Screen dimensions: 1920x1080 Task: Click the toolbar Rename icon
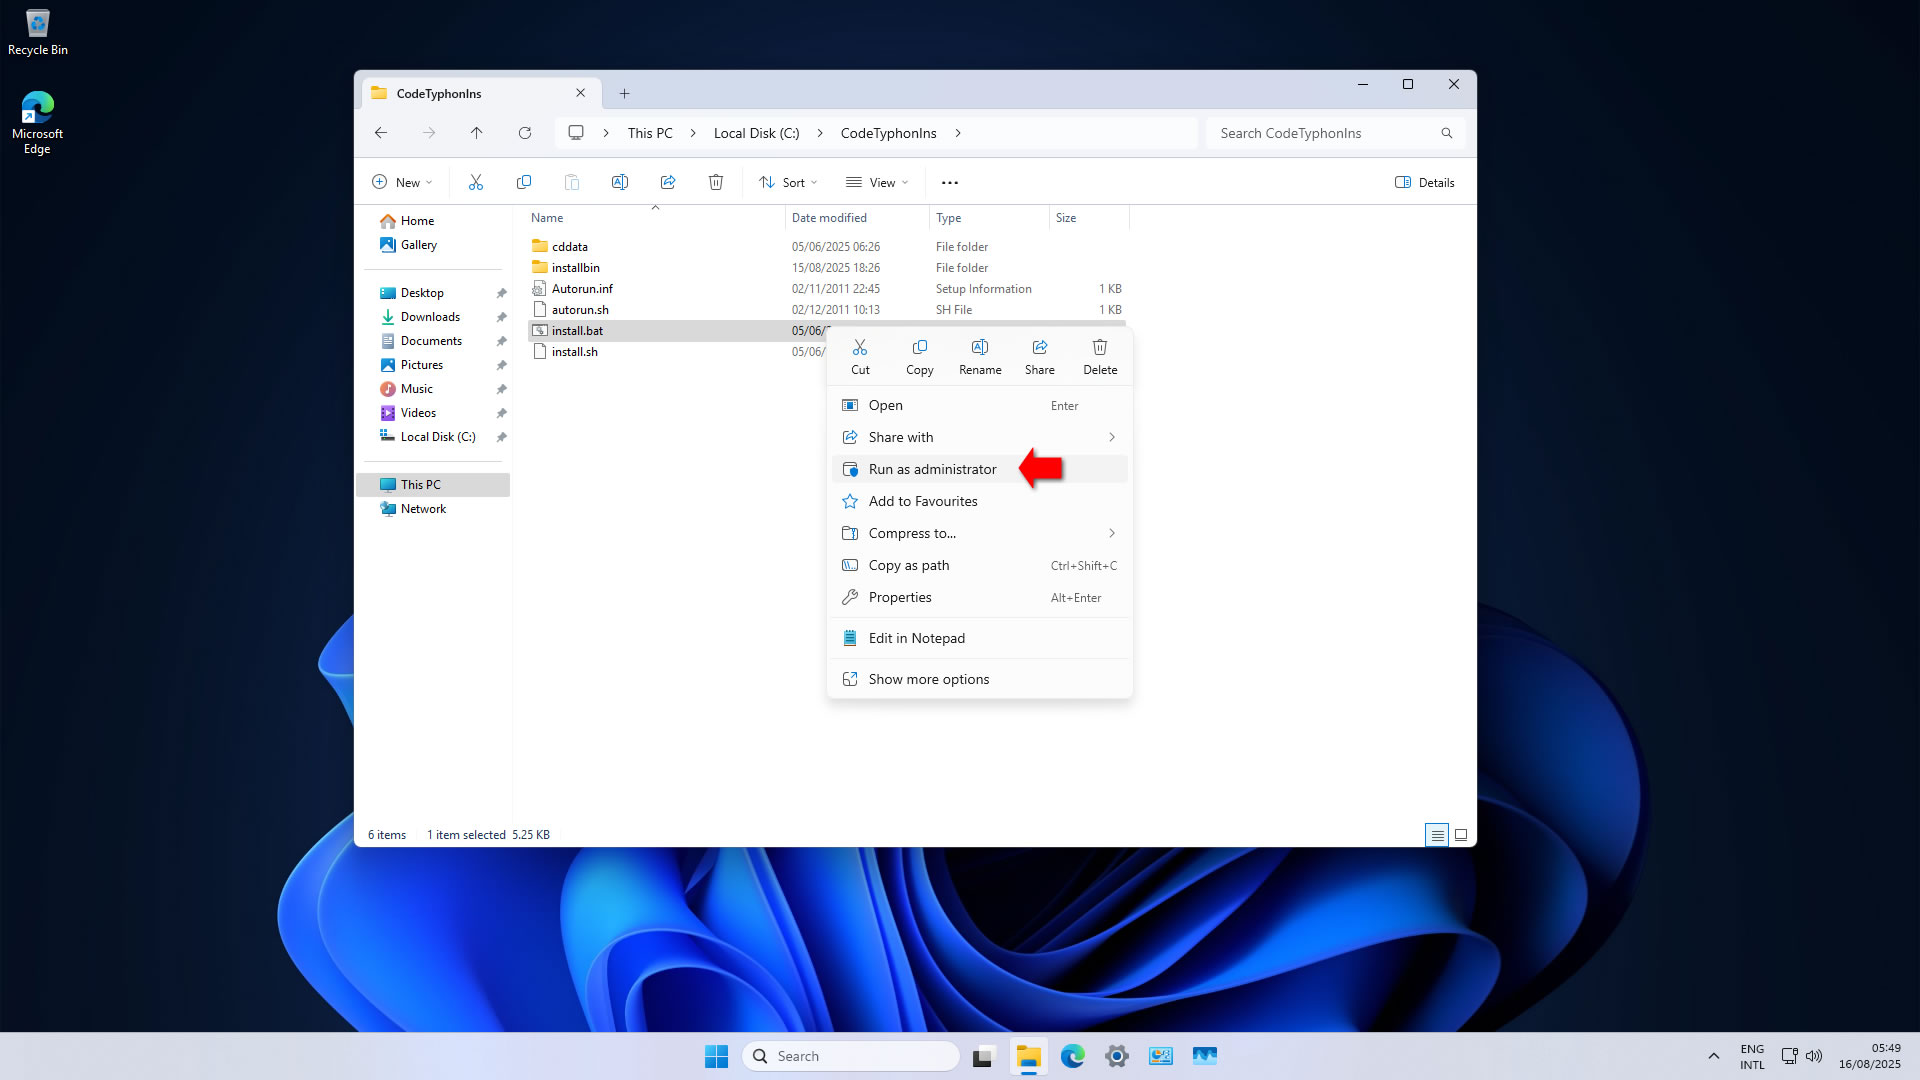click(620, 182)
